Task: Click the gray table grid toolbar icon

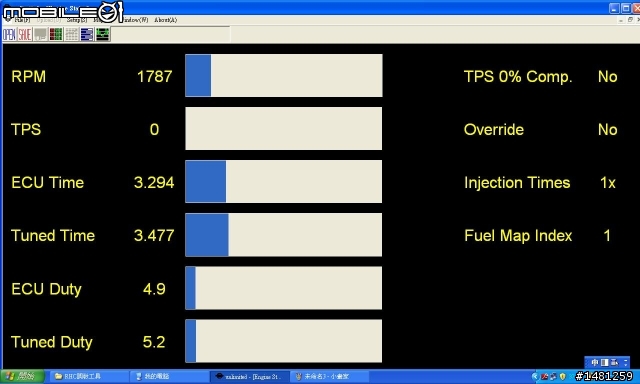Action: 71,35
